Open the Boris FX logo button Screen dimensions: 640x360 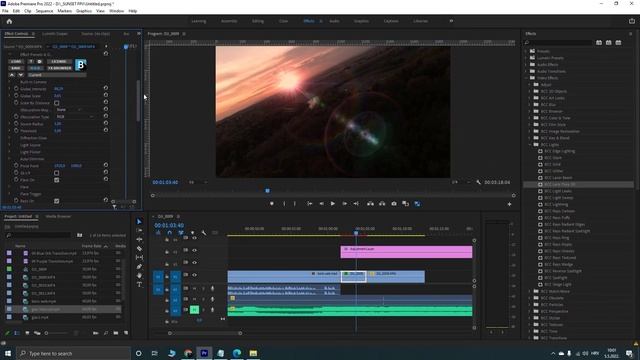click(x=80, y=64)
